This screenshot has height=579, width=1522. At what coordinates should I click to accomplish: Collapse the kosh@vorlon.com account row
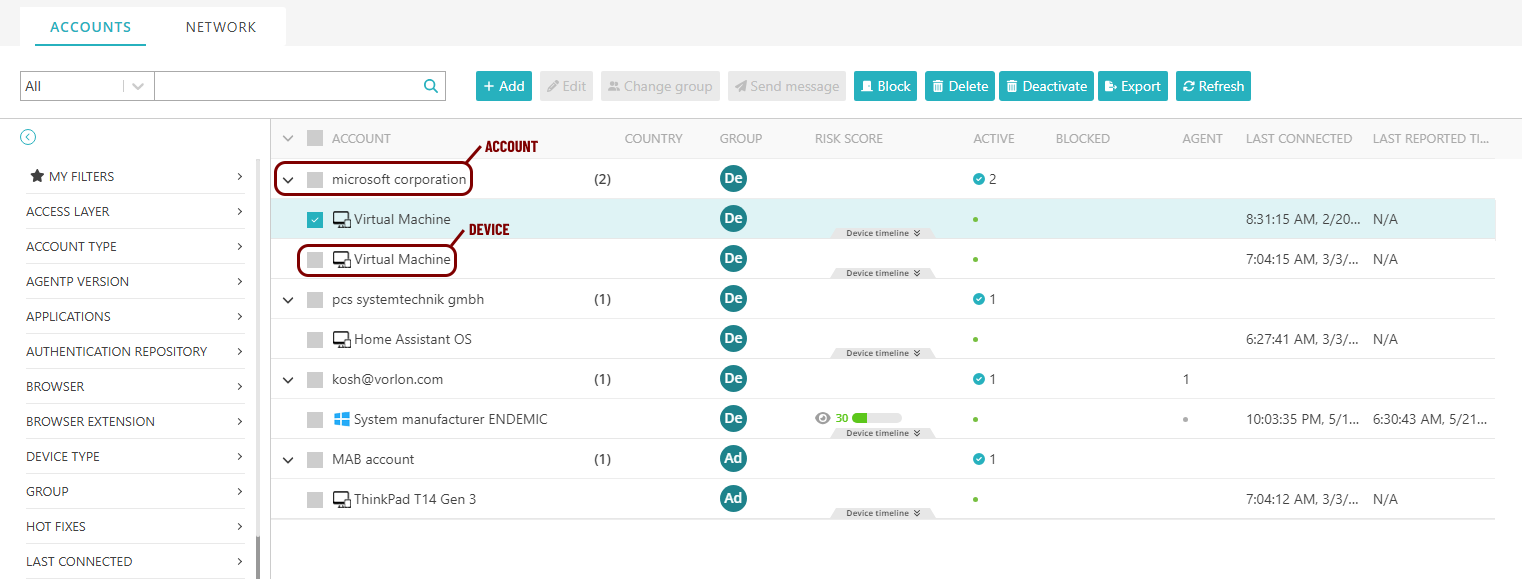tap(288, 379)
